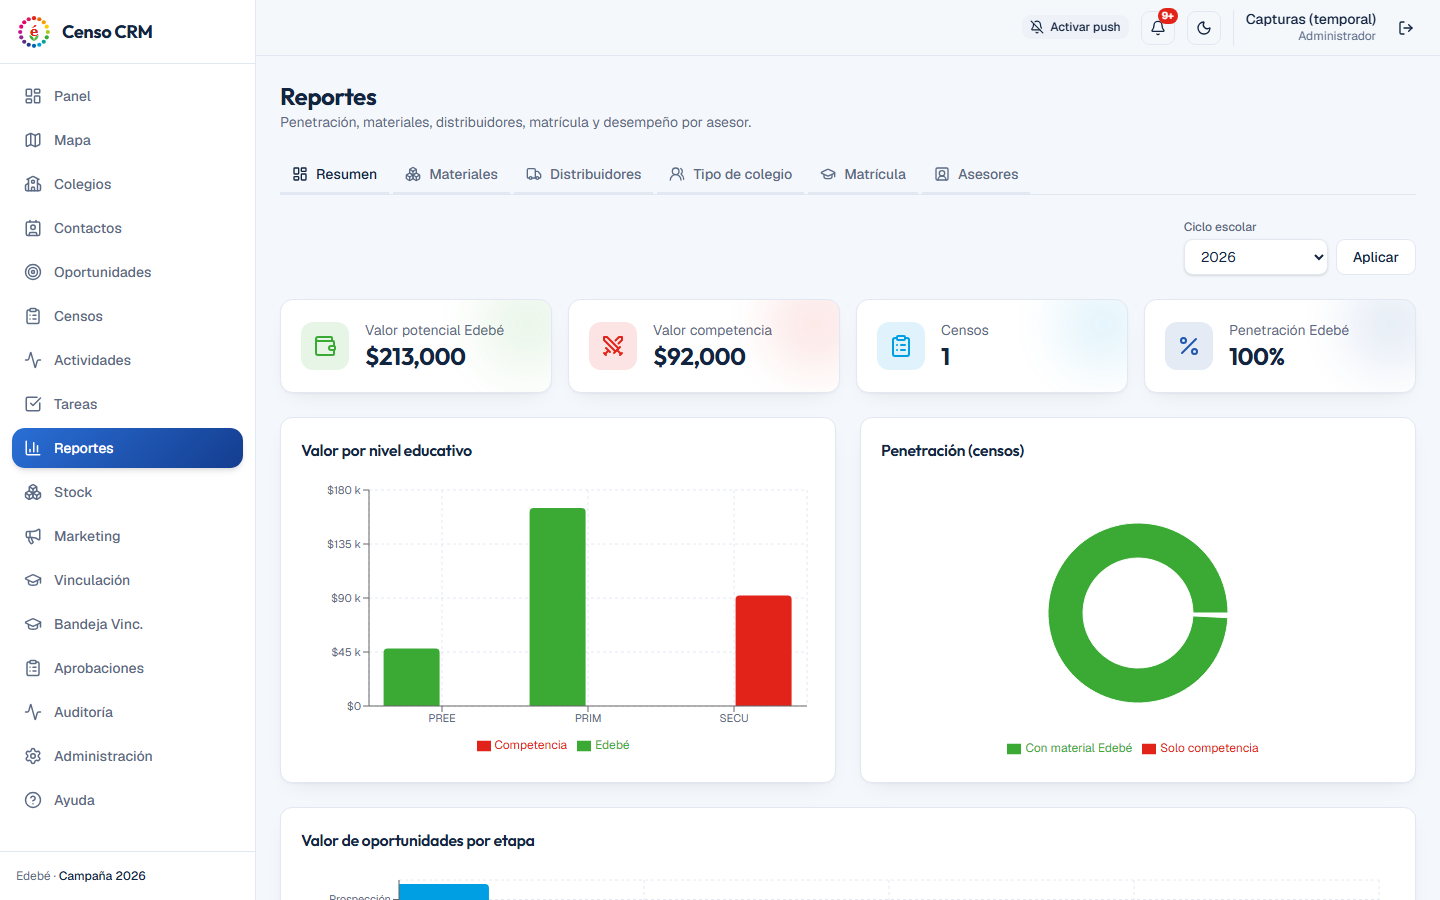1440x900 pixels.
Task: Click the Valor de oportunidades por etapa heading
Action: (418, 841)
